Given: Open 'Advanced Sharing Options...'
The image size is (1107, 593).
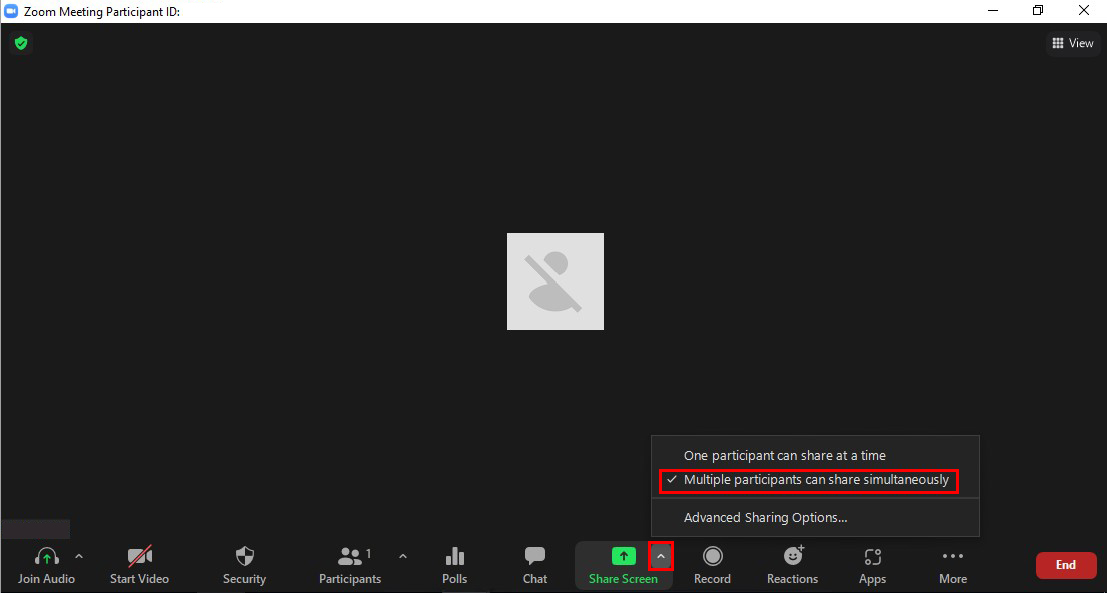Looking at the screenshot, I should tap(765, 517).
